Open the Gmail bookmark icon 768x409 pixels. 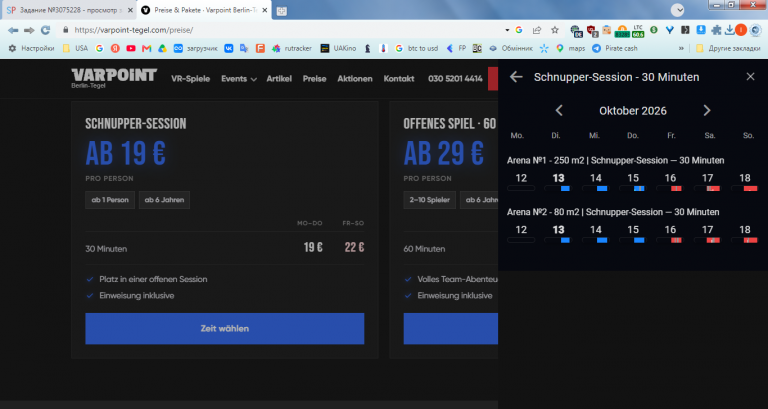click(146, 48)
